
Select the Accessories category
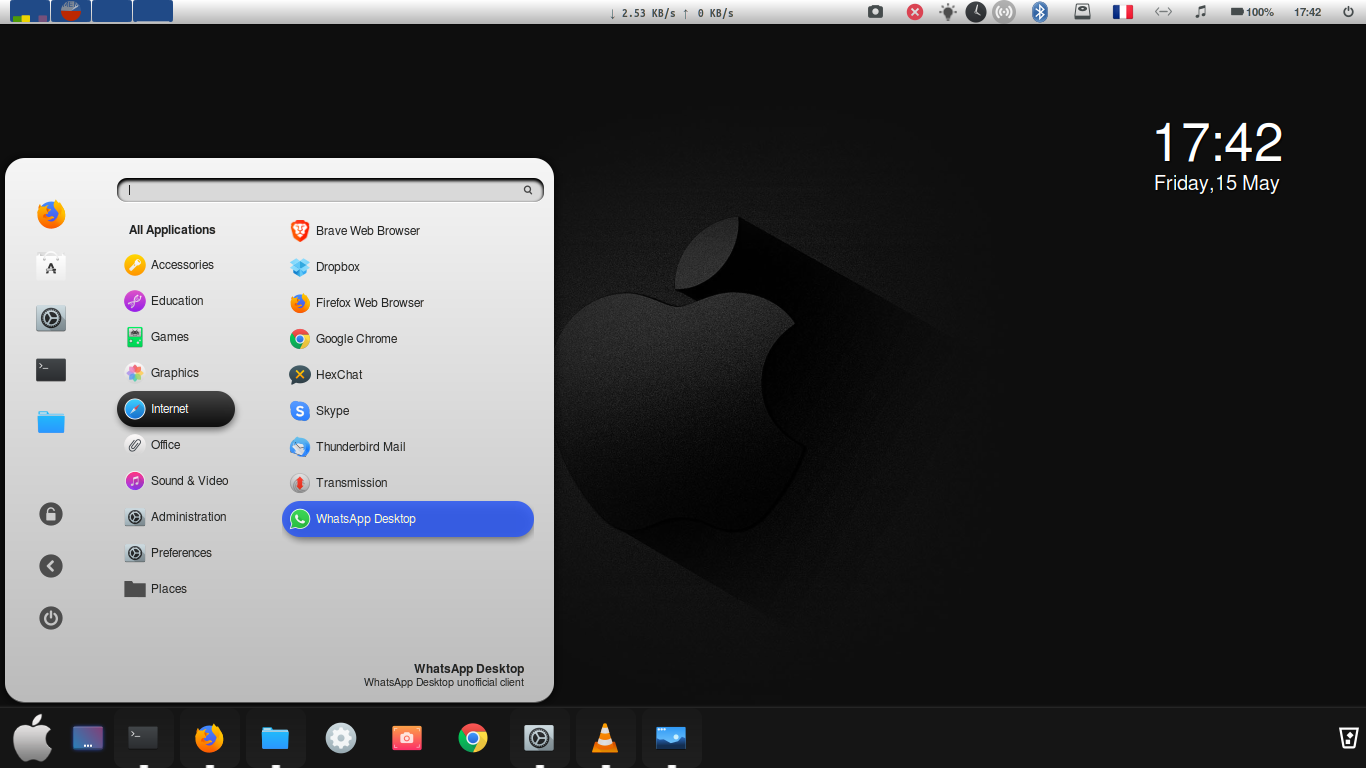coord(176,265)
